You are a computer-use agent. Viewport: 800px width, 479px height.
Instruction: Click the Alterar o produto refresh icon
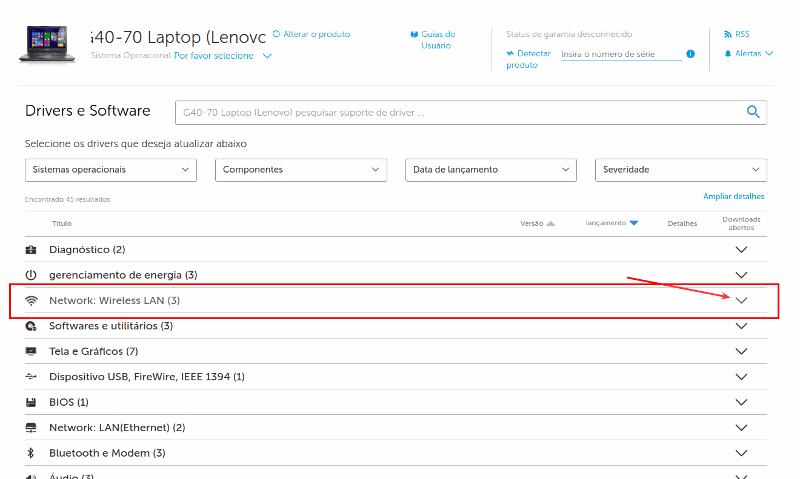click(x=277, y=34)
